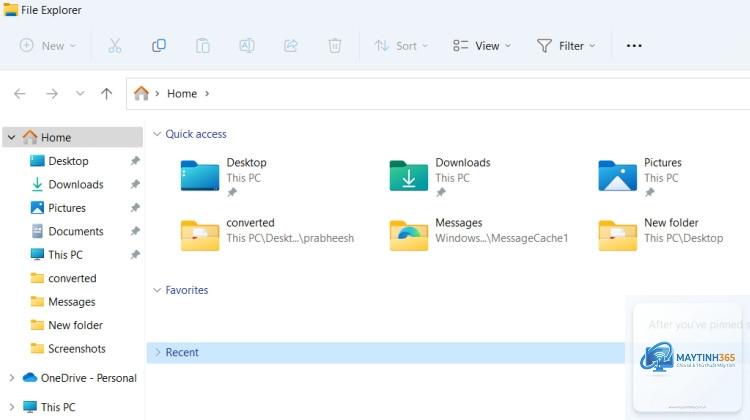Image resolution: width=750 pixels, height=420 pixels.
Task: Open the Pictures folder in Quick access
Action: [x=640, y=177]
